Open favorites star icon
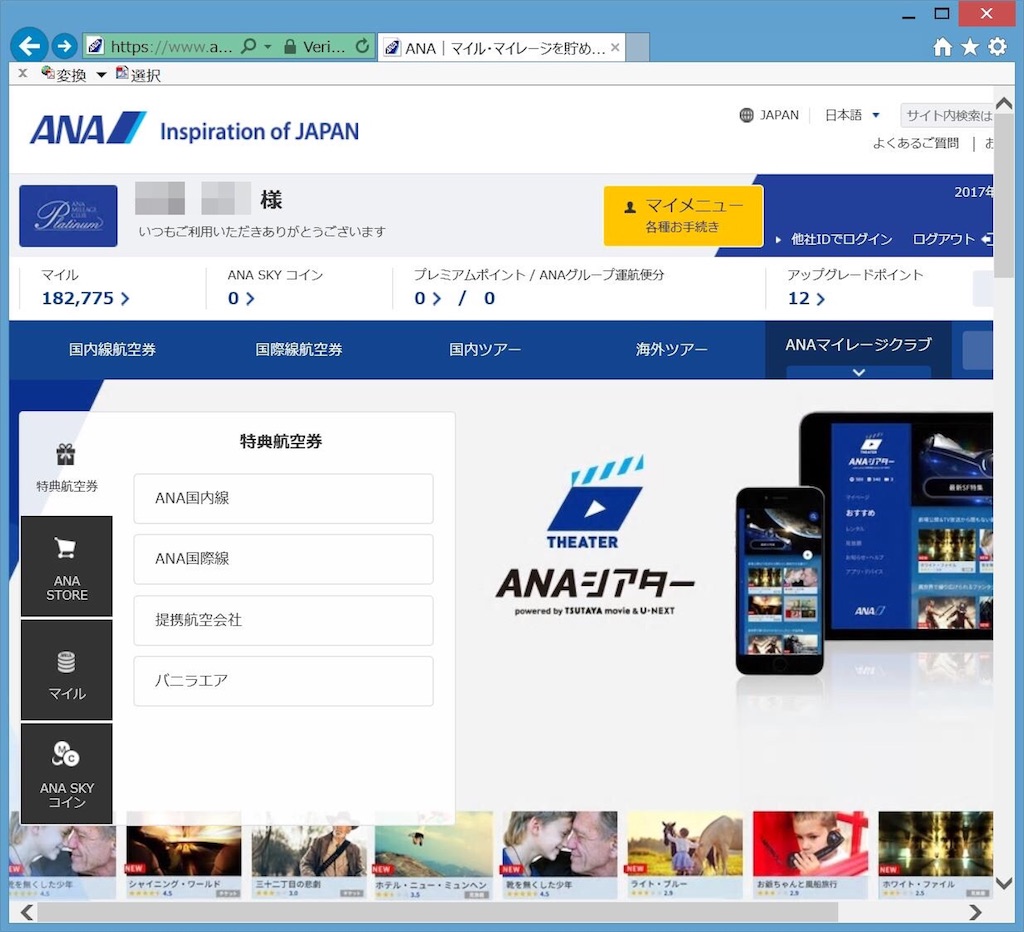The height and width of the screenshot is (932, 1024). point(970,47)
